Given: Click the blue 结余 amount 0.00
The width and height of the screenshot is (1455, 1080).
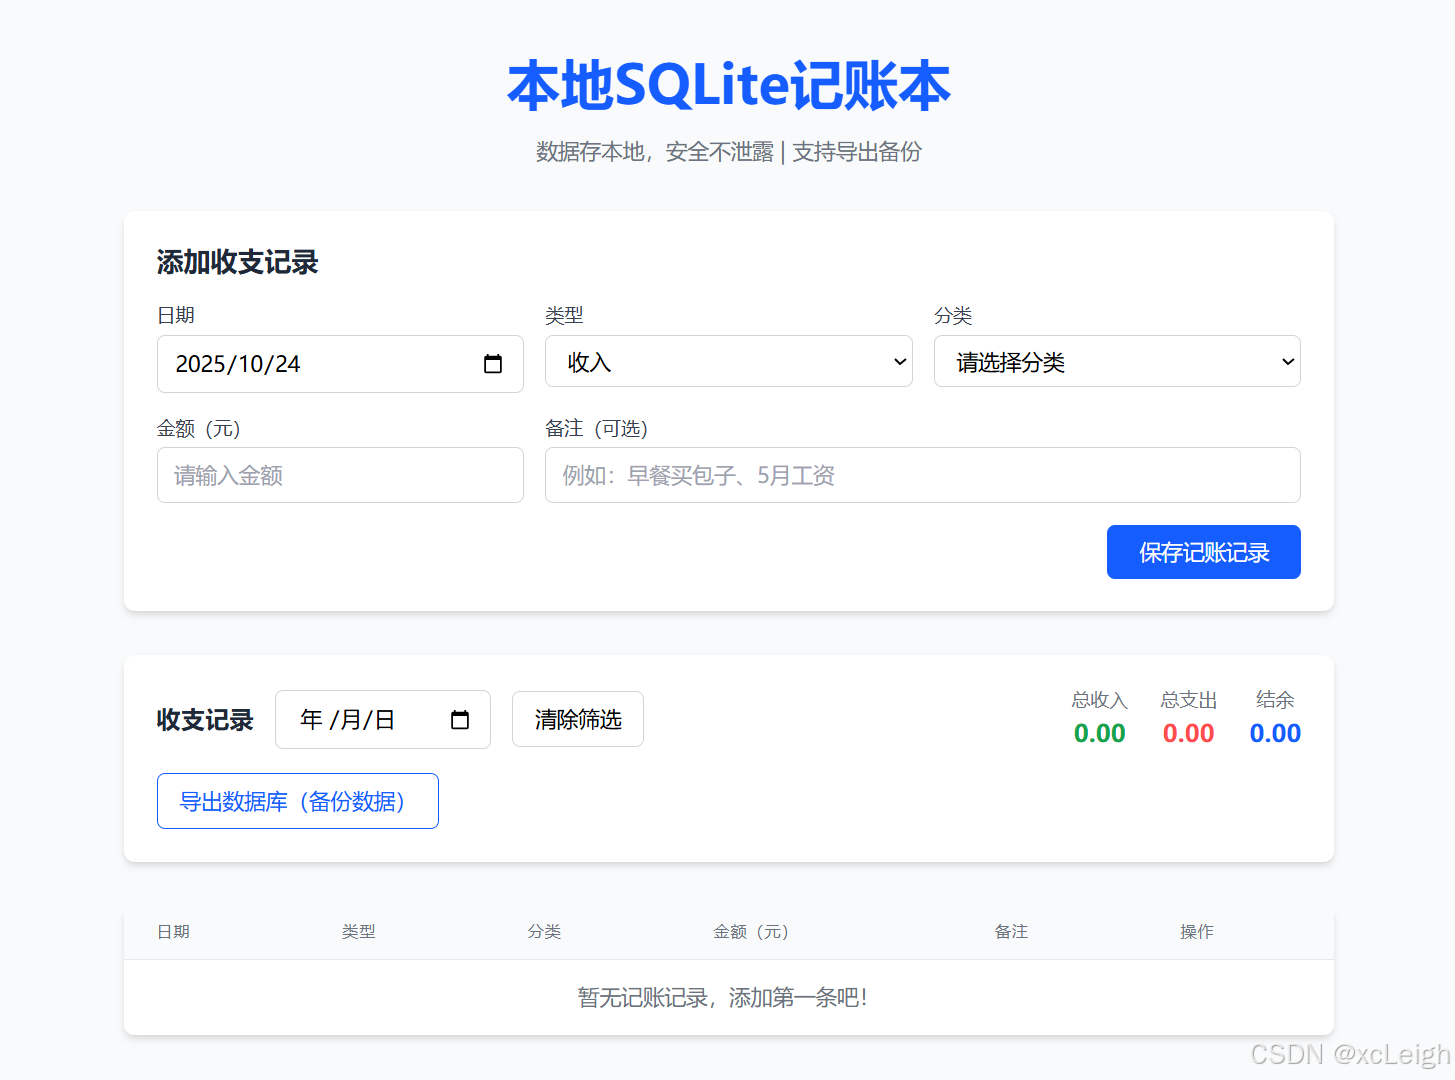Looking at the screenshot, I should [1274, 733].
